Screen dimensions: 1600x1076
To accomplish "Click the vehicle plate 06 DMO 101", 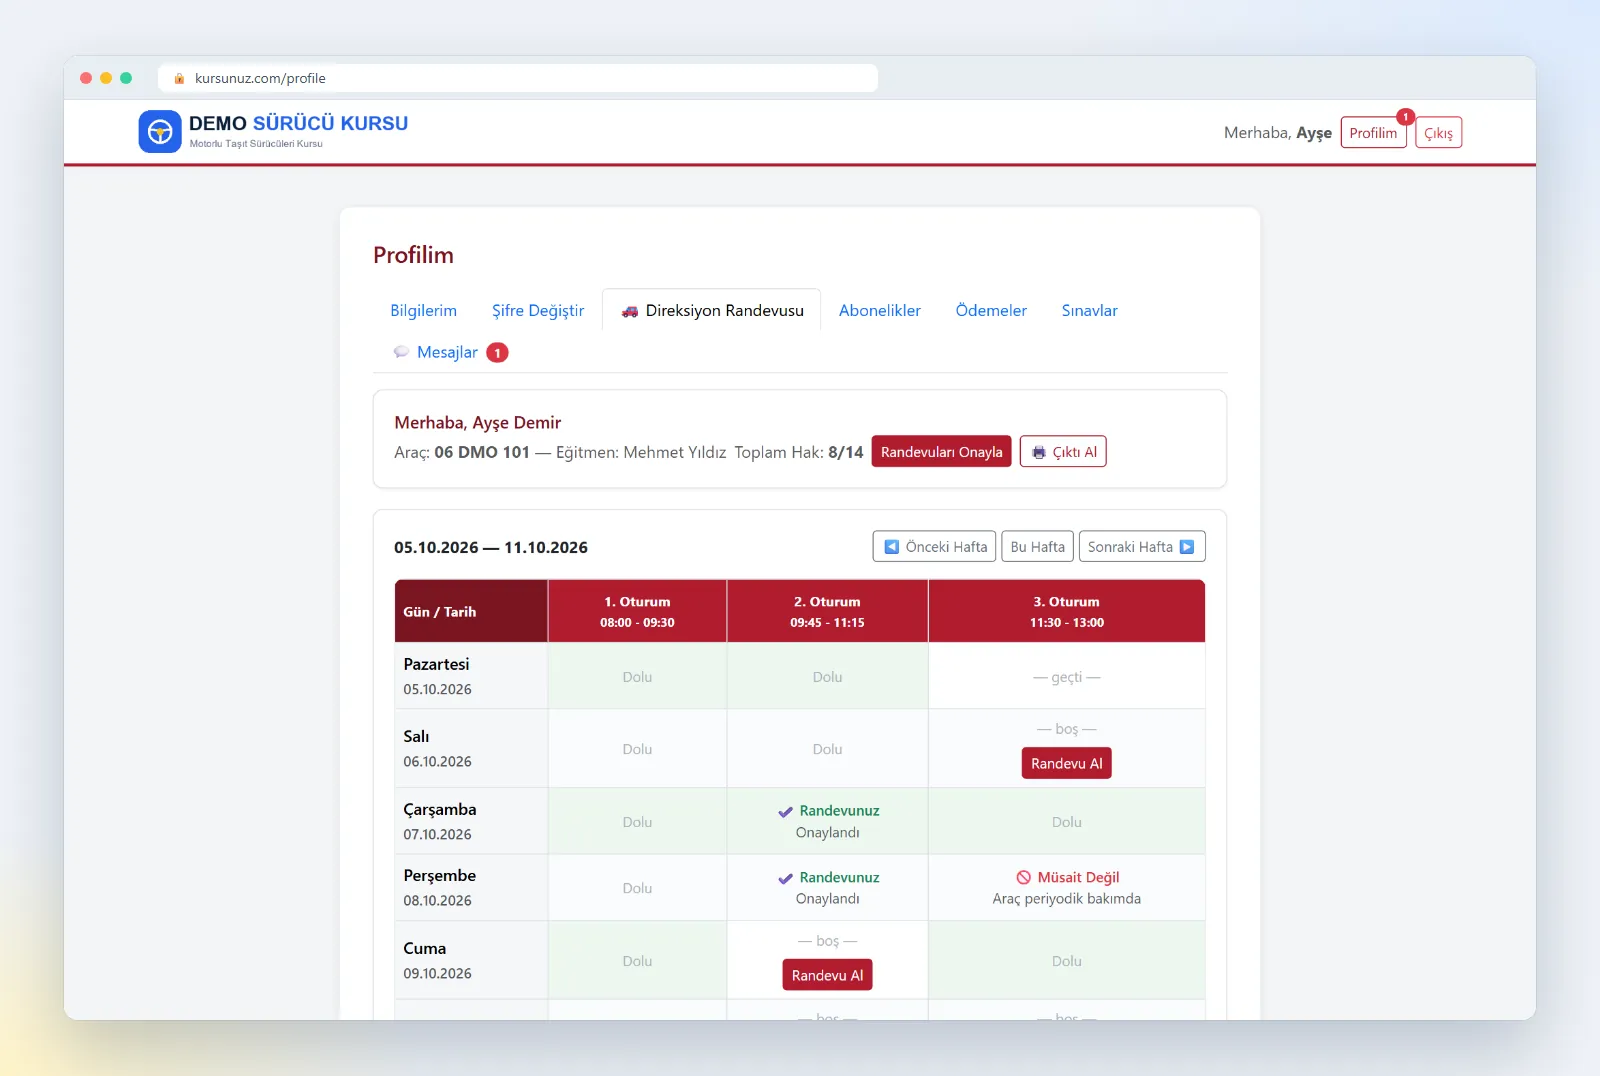I will (x=482, y=452).
